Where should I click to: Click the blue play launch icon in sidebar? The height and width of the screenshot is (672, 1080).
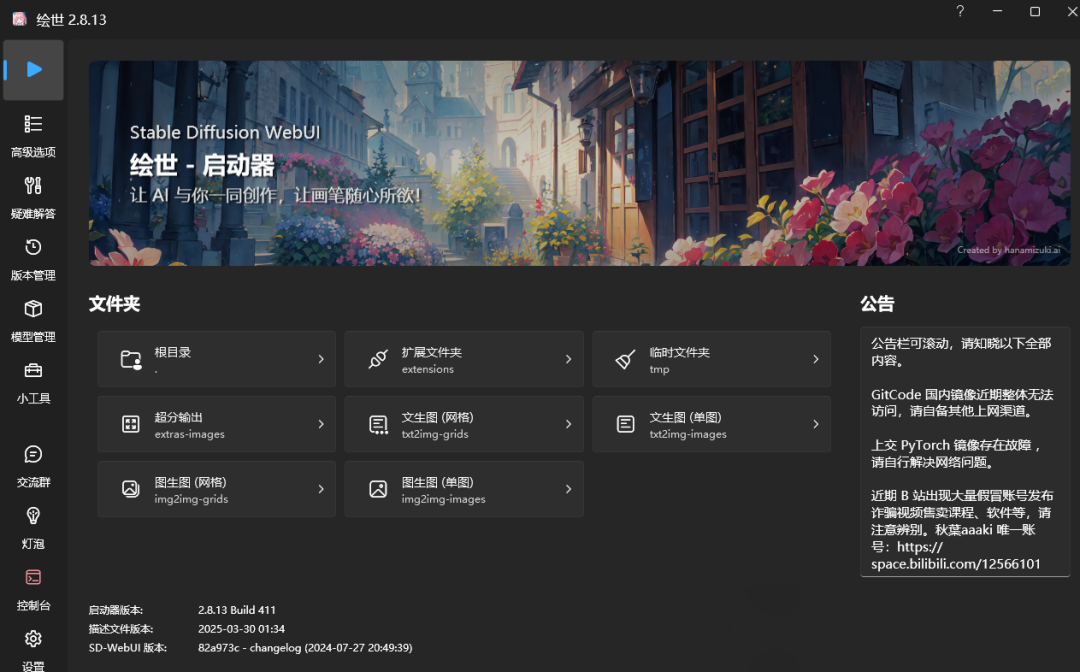coord(34,70)
